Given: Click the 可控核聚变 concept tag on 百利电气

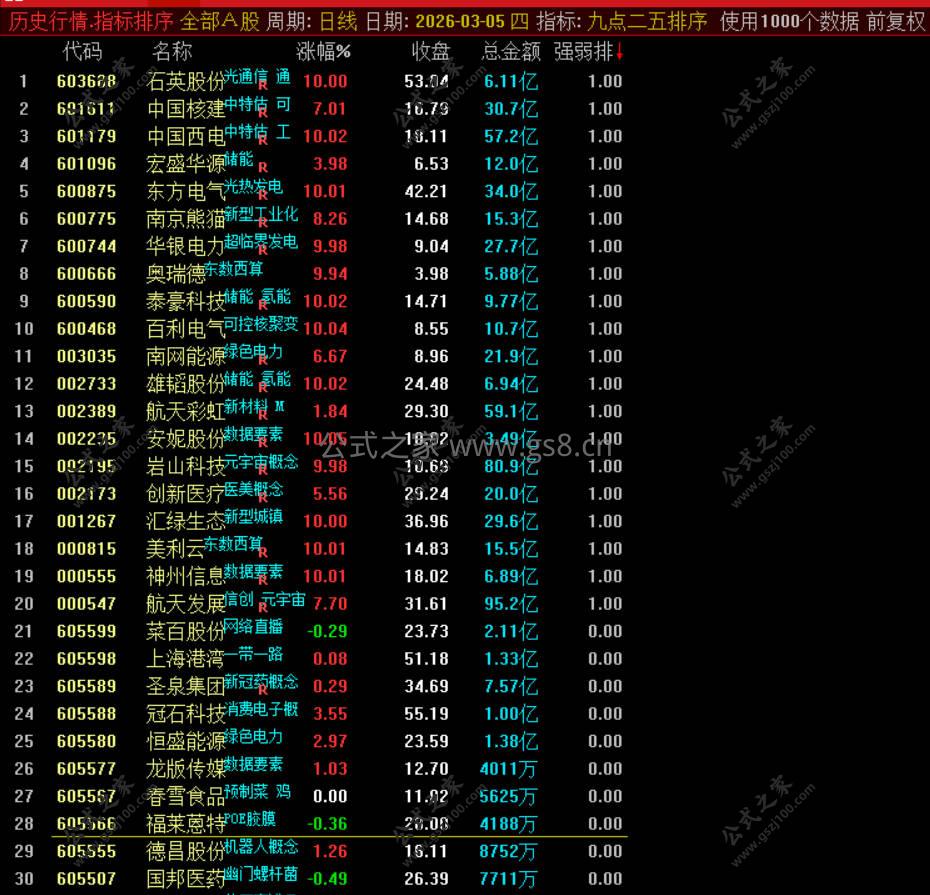Looking at the screenshot, I should pos(261,324).
